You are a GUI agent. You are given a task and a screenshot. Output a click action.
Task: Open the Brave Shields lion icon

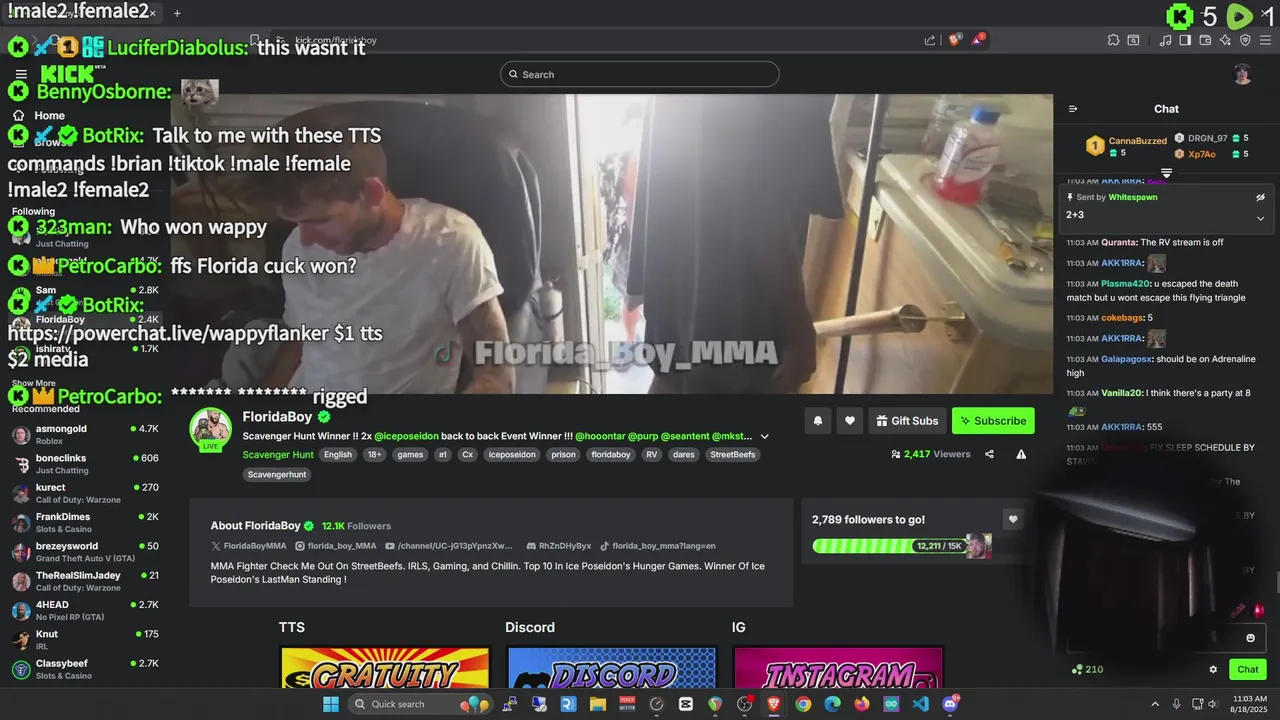point(955,40)
